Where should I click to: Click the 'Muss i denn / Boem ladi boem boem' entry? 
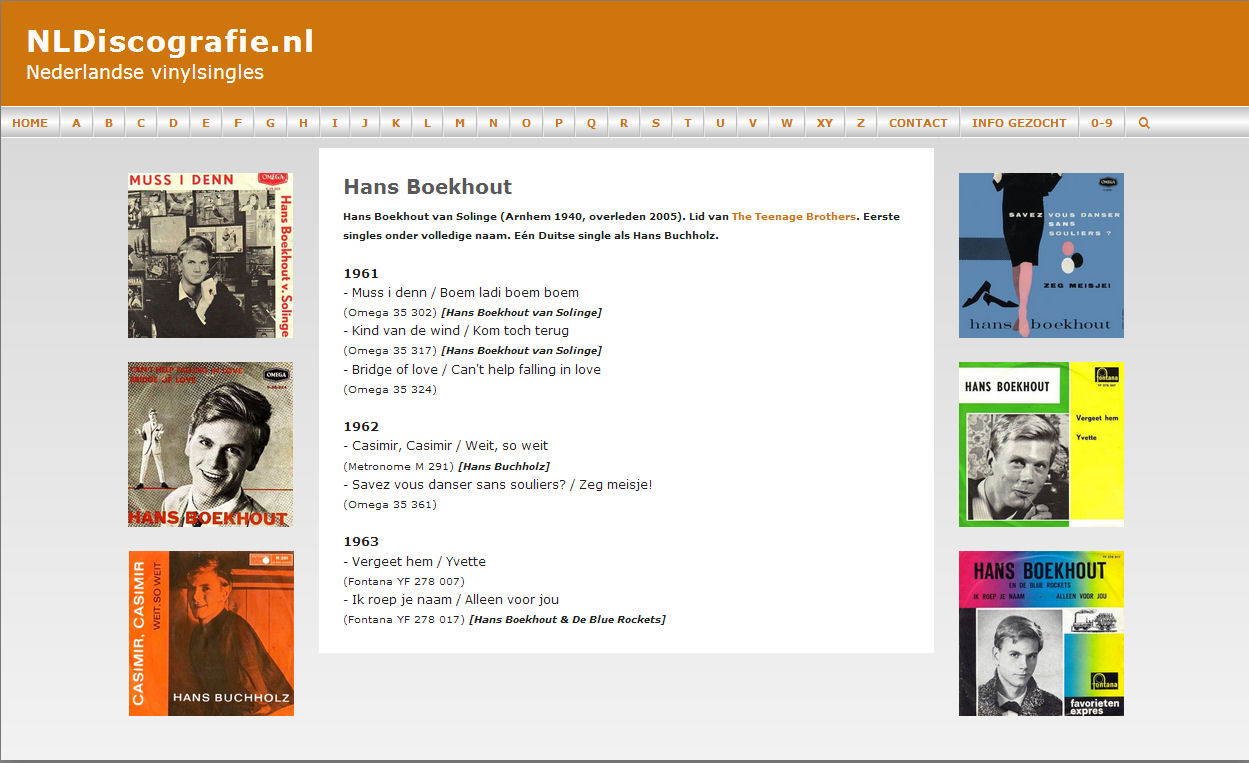pyautogui.click(x=461, y=293)
